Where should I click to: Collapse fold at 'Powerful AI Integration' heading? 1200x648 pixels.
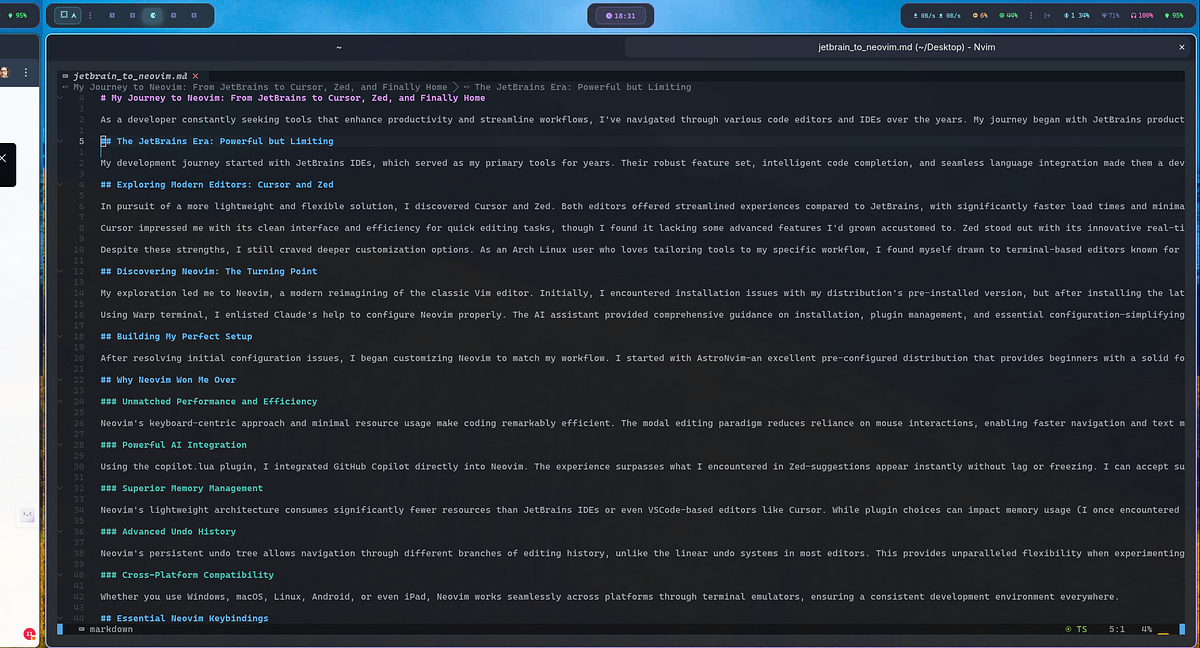tap(60, 445)
